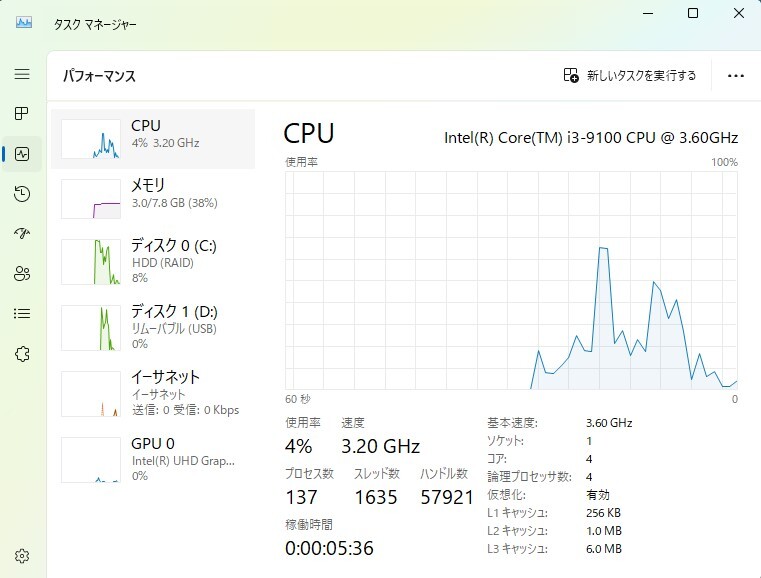Click the Task Manager app icon in title bar

tap(24, 22)
